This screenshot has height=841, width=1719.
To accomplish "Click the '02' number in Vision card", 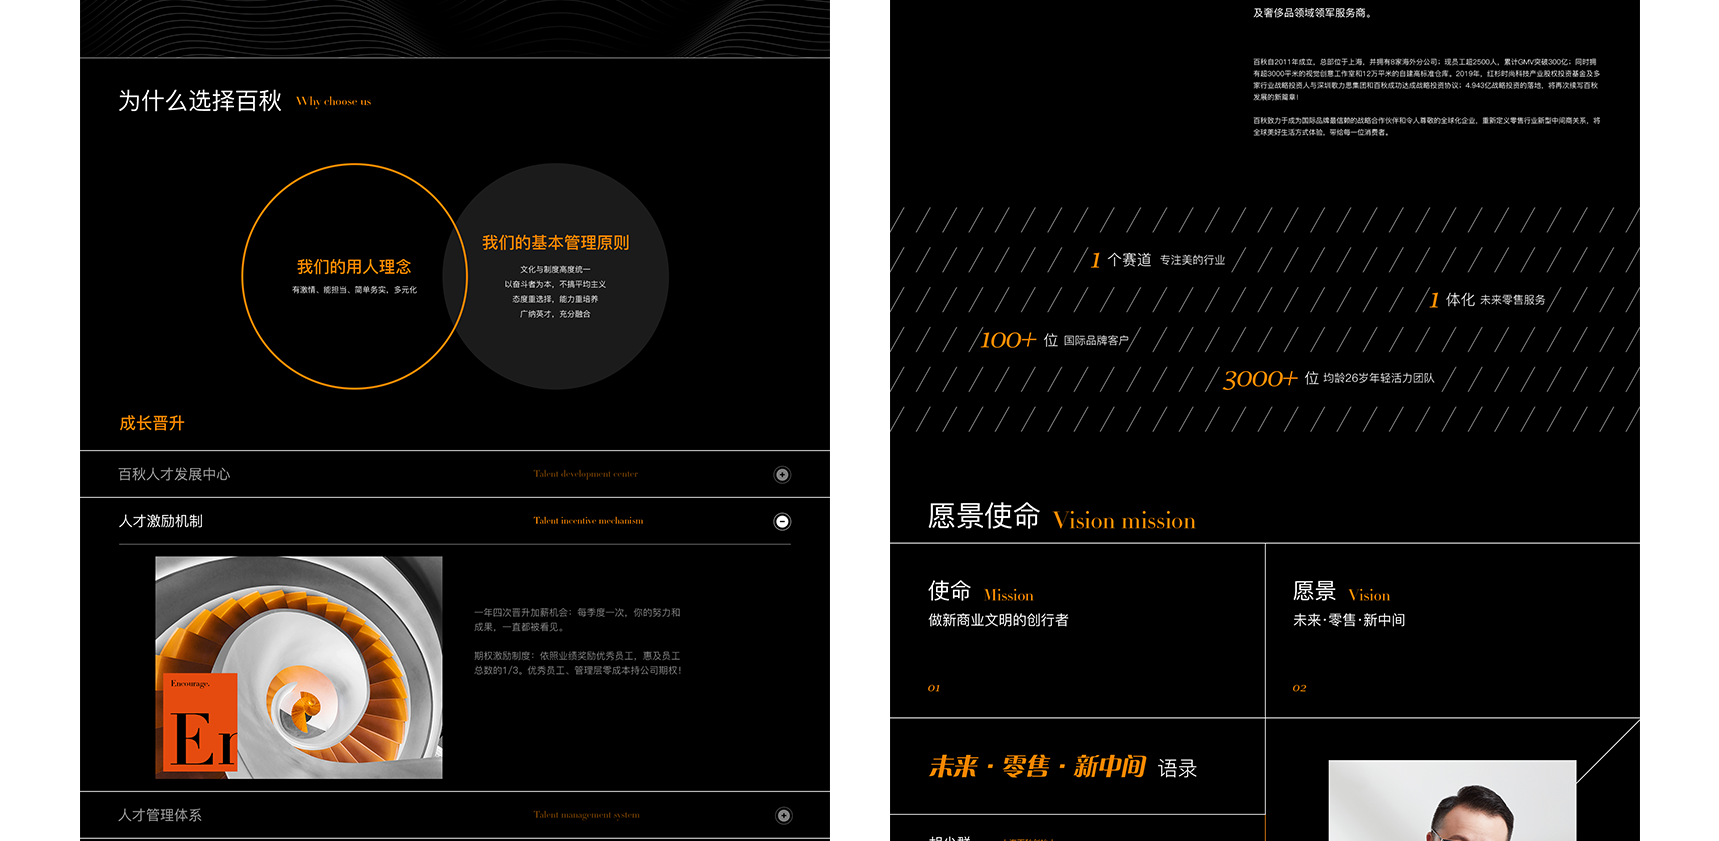I will pyautogui.click(x=1299, y=688).
